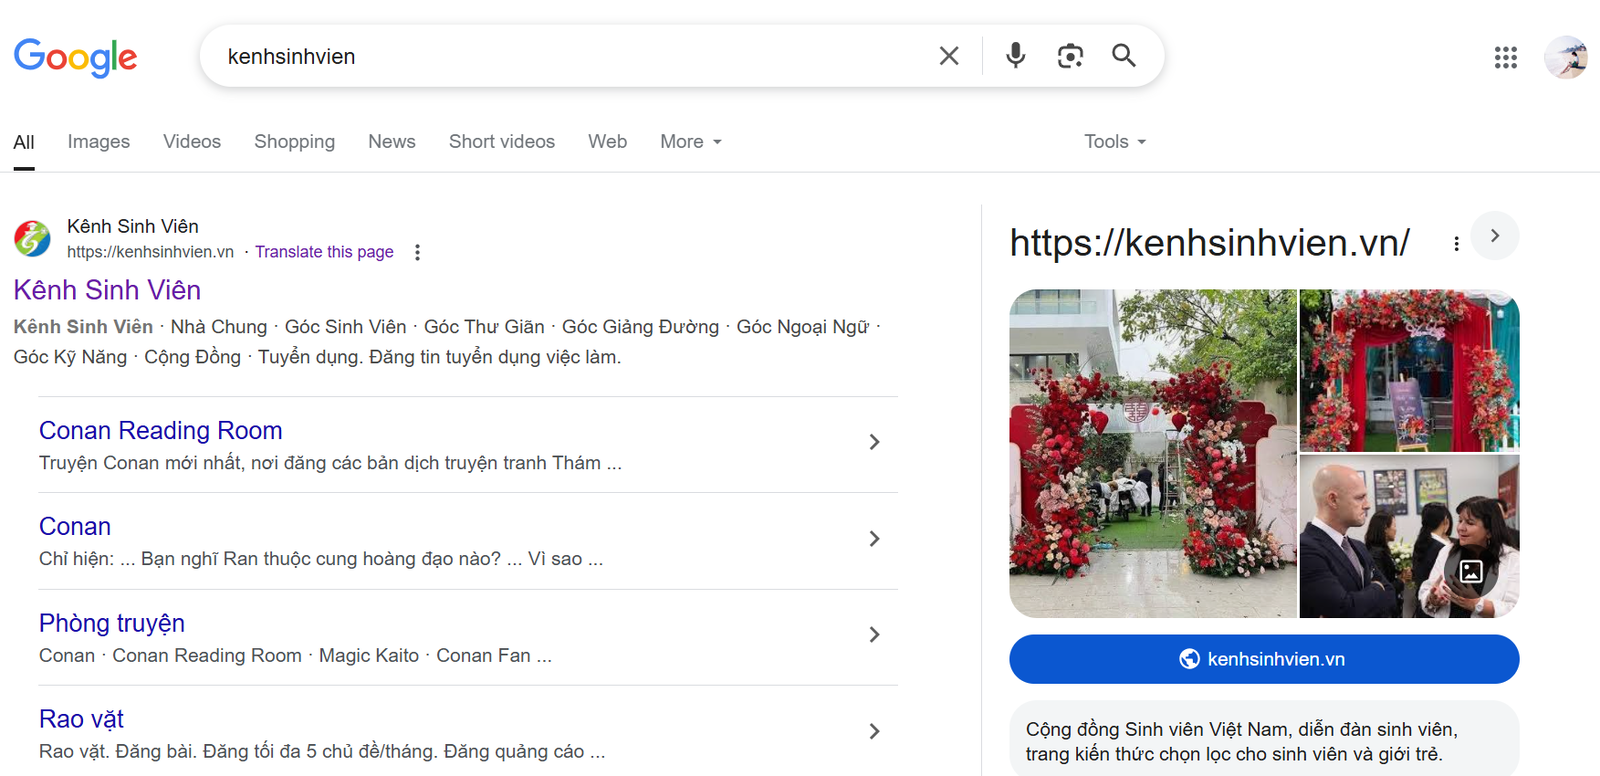The image size is (1600, 776).
Task: Switch to Videos tab
Action: [192, 142]
